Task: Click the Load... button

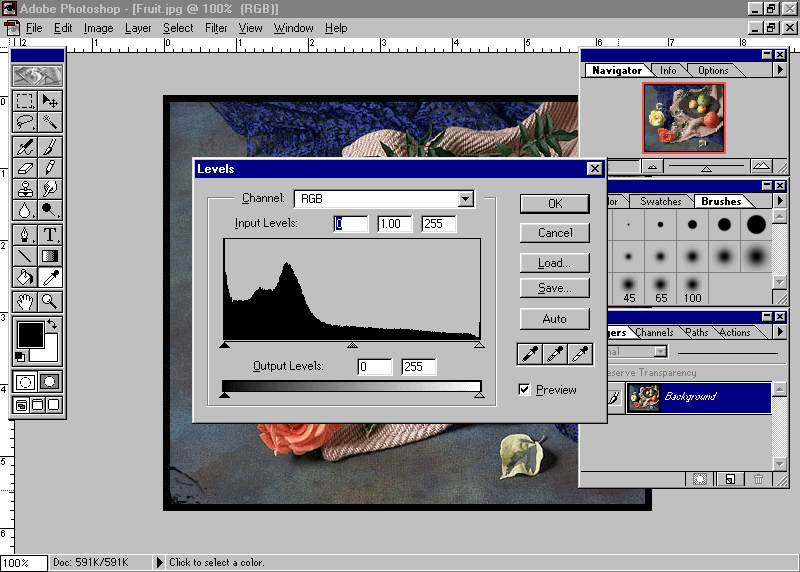Action: [555, 263]
